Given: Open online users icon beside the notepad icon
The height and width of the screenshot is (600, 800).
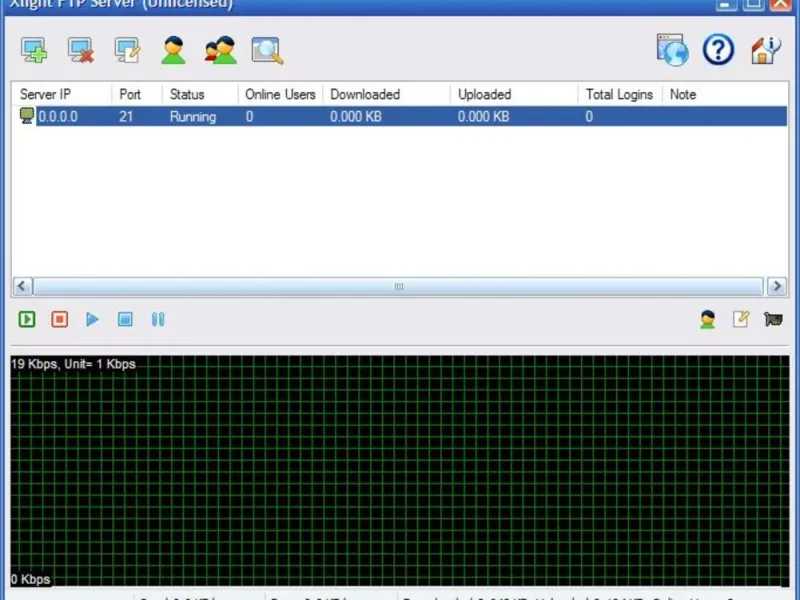Looking at the screenshot, I should (708, 319).
